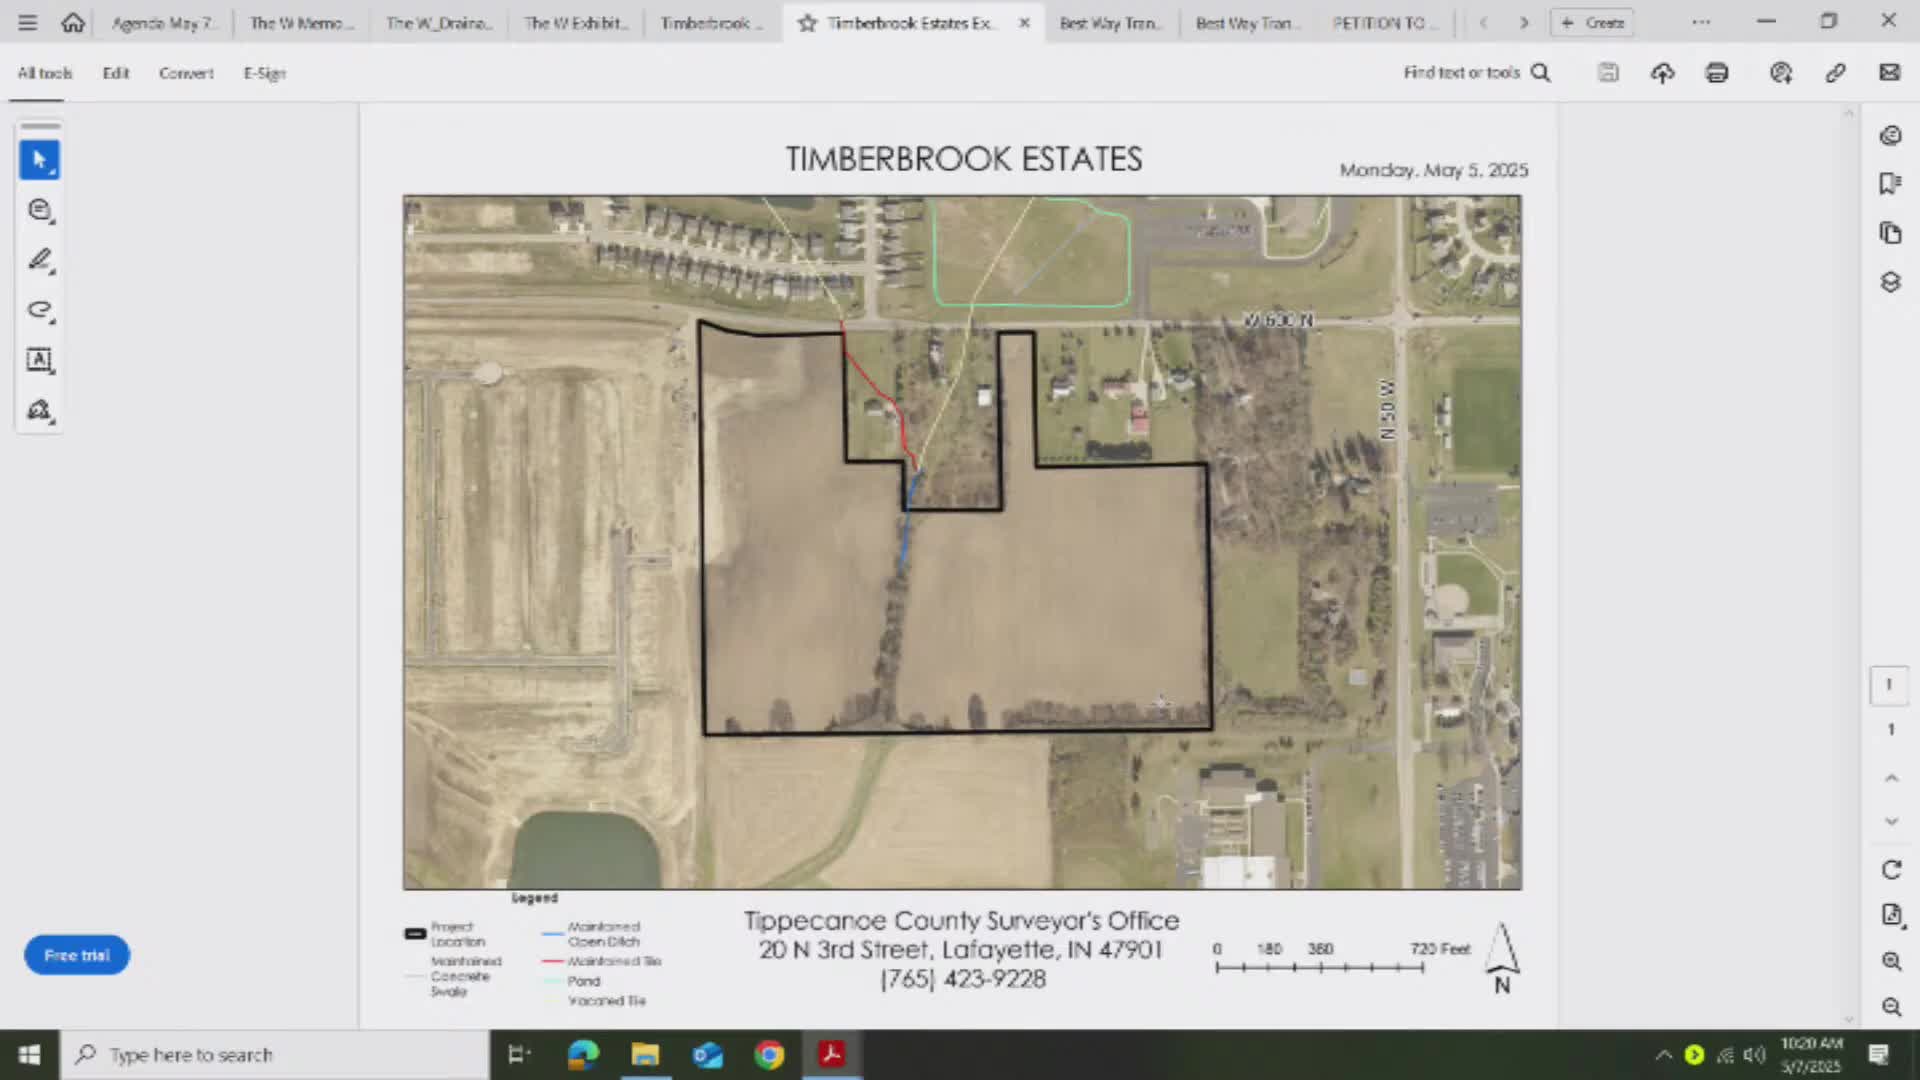Zoom in using the magnifier plus icon
The width and height of the screenshot is (1920, 1080).
[1891, 961]
